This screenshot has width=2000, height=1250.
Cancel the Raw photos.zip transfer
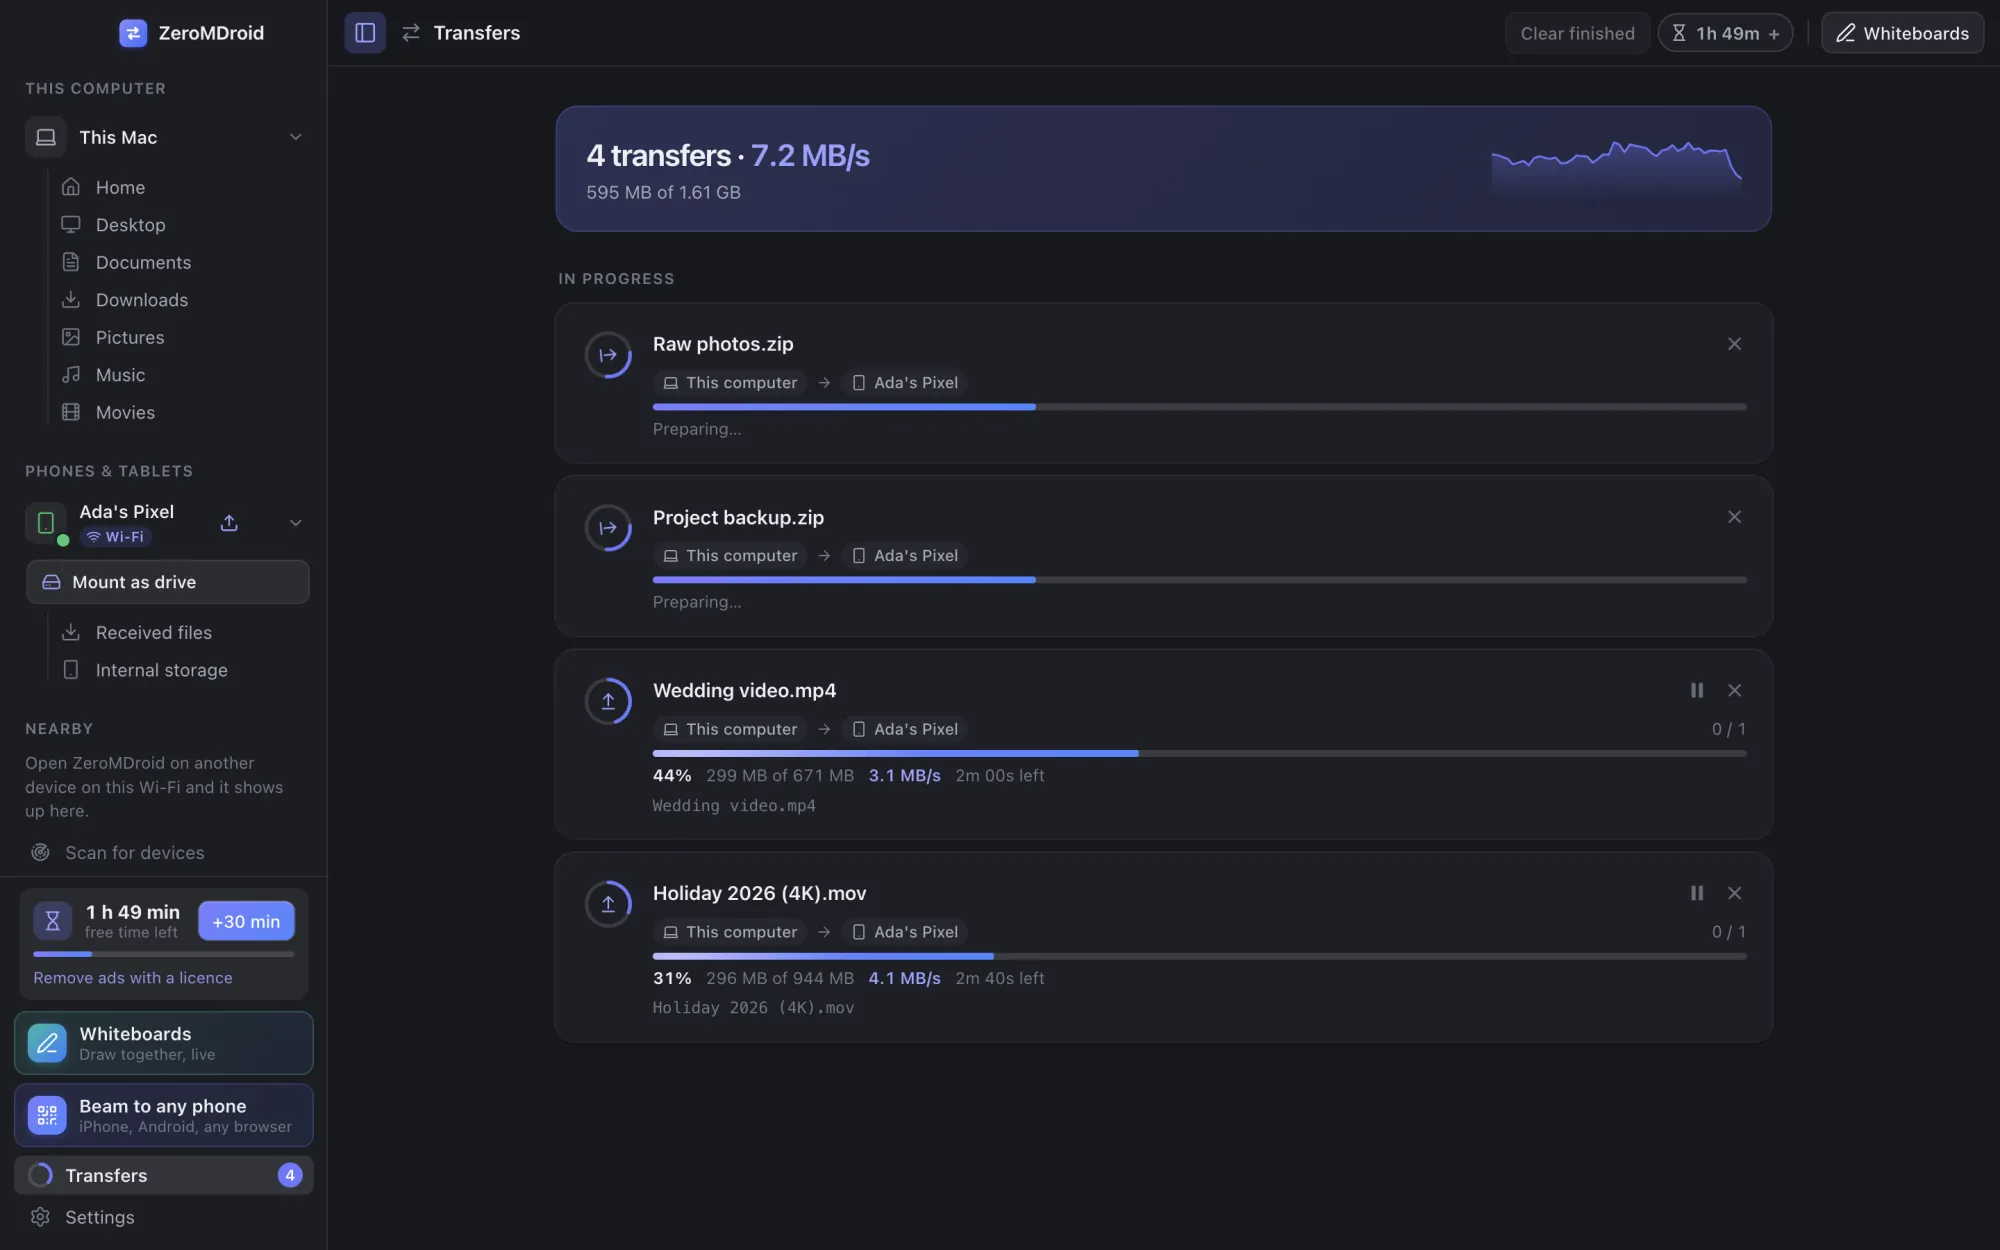1734,344
